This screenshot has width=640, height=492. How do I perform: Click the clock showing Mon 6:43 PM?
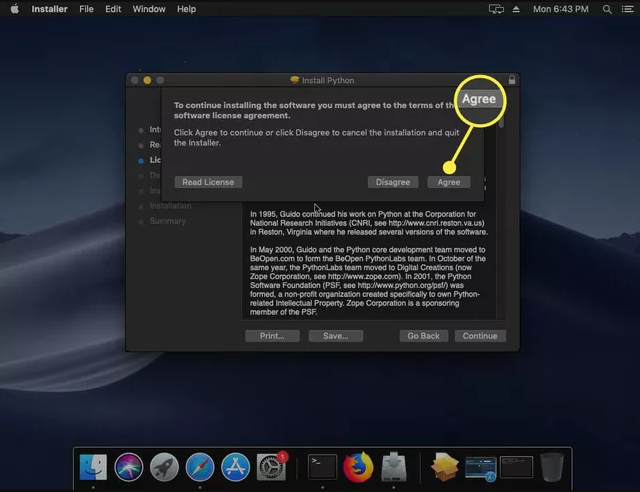(x=560, y=9)
